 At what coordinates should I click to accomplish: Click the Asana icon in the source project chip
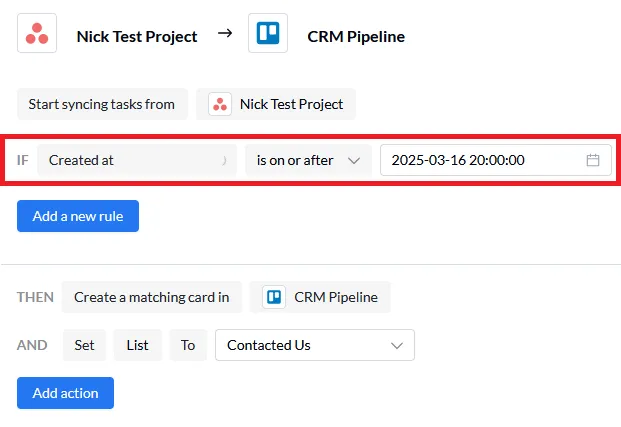(220, 104)
